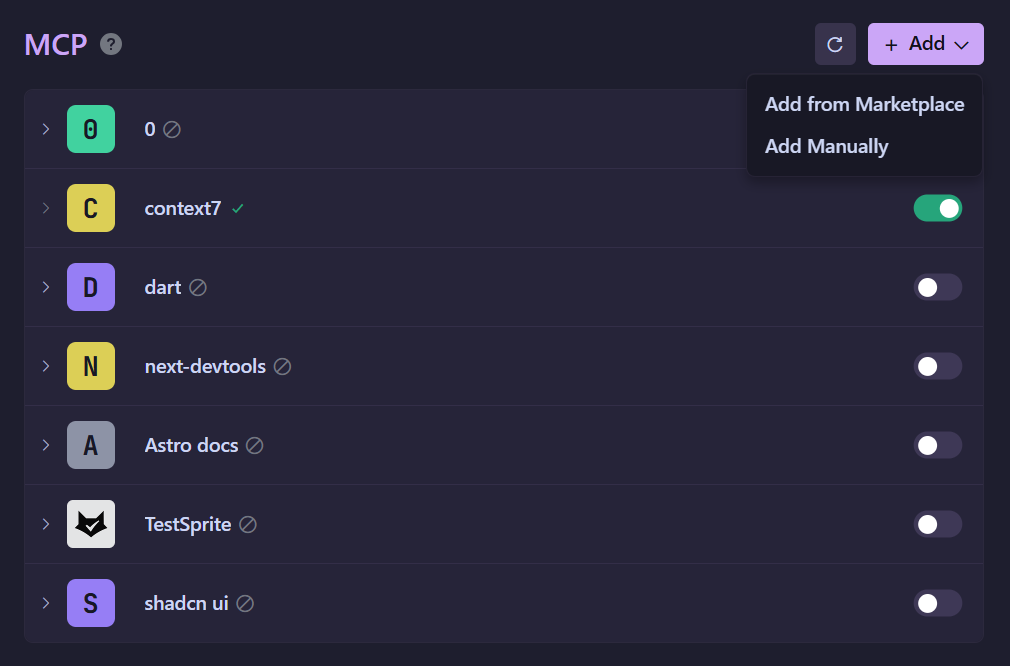Disable the context7 server toggle
This screenshot has width=1010, height=666.
tap(937, 208)
